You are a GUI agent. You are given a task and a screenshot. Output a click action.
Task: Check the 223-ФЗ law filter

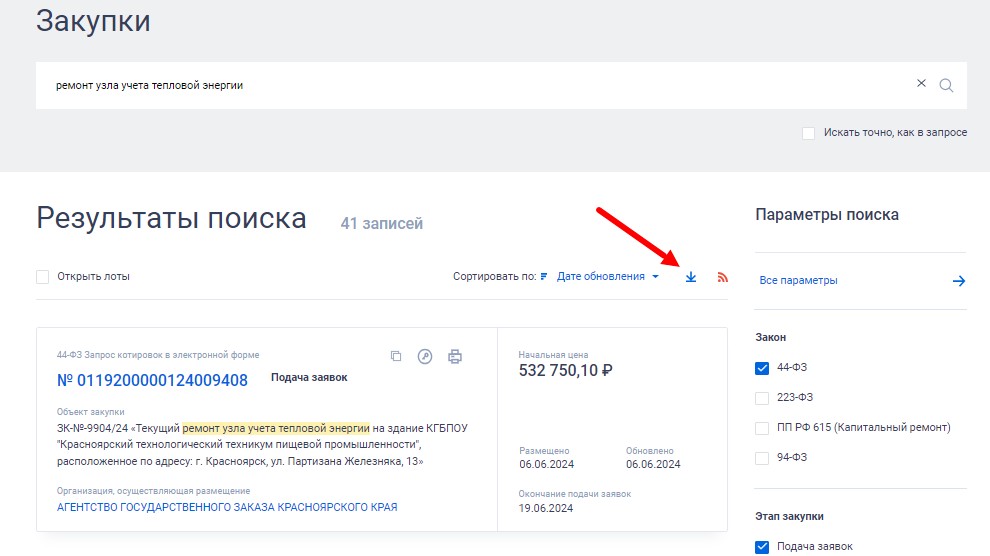[762, 398]
